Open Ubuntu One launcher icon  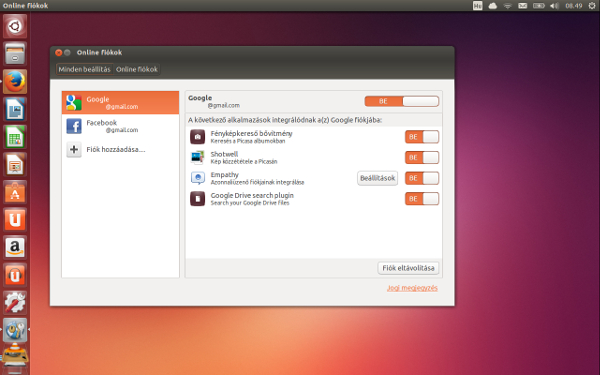point(15,220)
